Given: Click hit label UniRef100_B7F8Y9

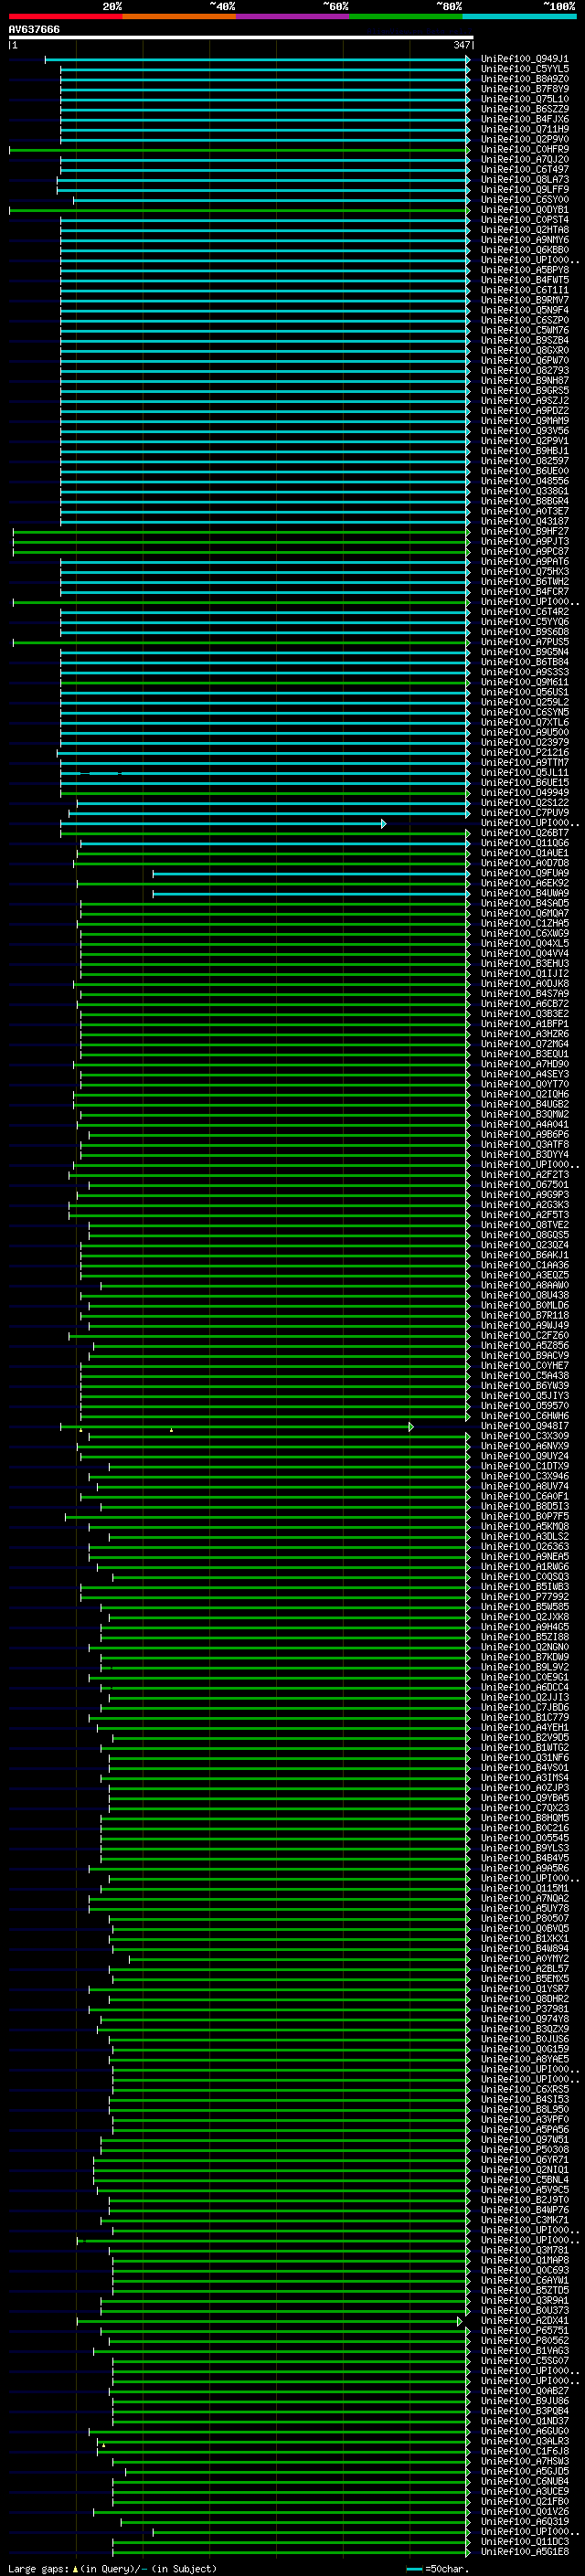Looking at the screenshot, I should click(525, 89).
